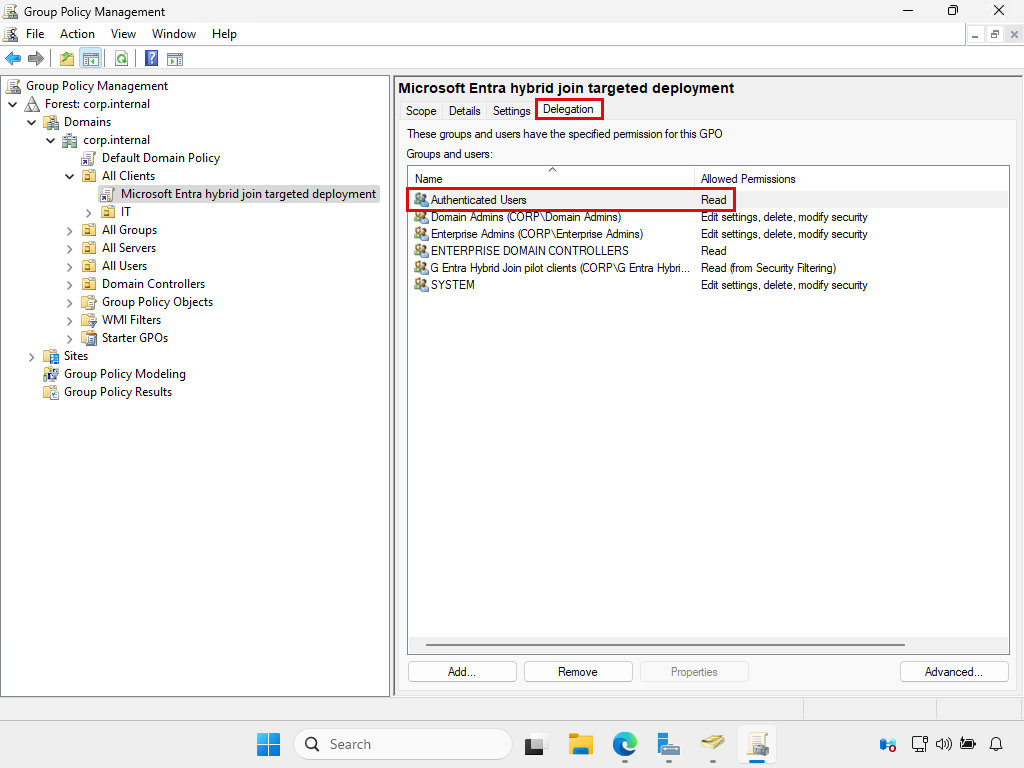
Task: Click the All Clients OU folder icon
Action: 89,176
